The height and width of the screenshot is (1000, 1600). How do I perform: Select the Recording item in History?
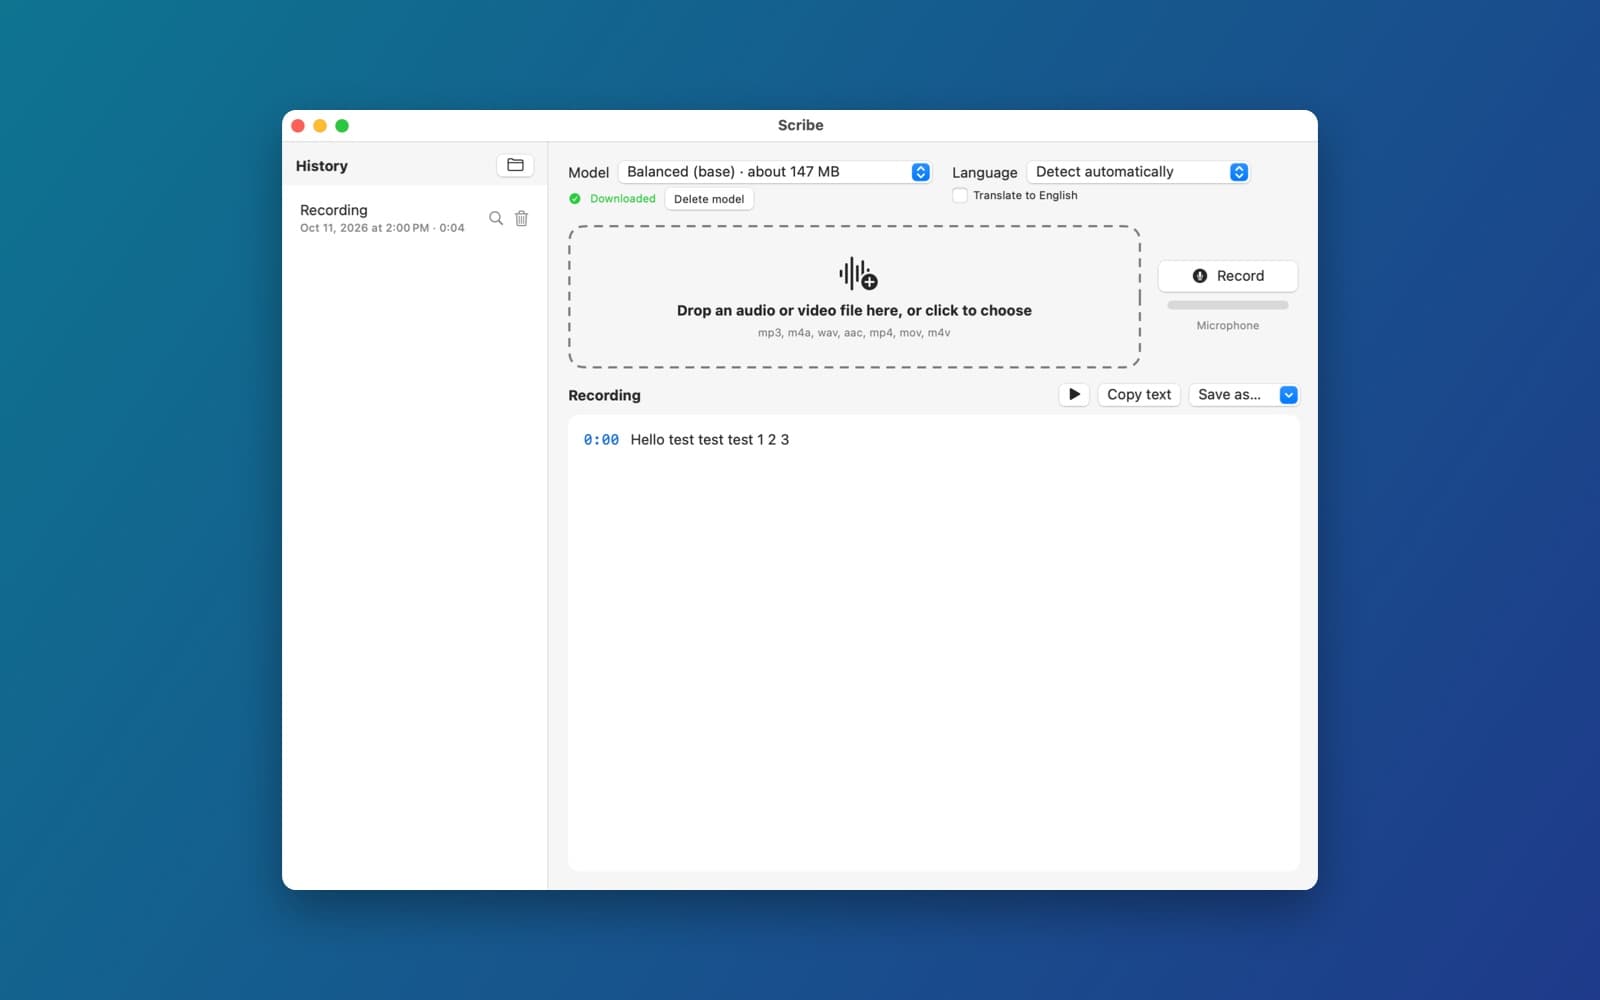coord(414,218)
